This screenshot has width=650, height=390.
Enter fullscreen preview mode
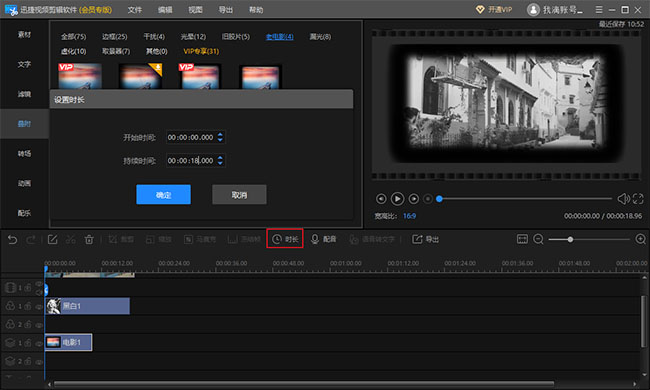[x=638, y=199]
